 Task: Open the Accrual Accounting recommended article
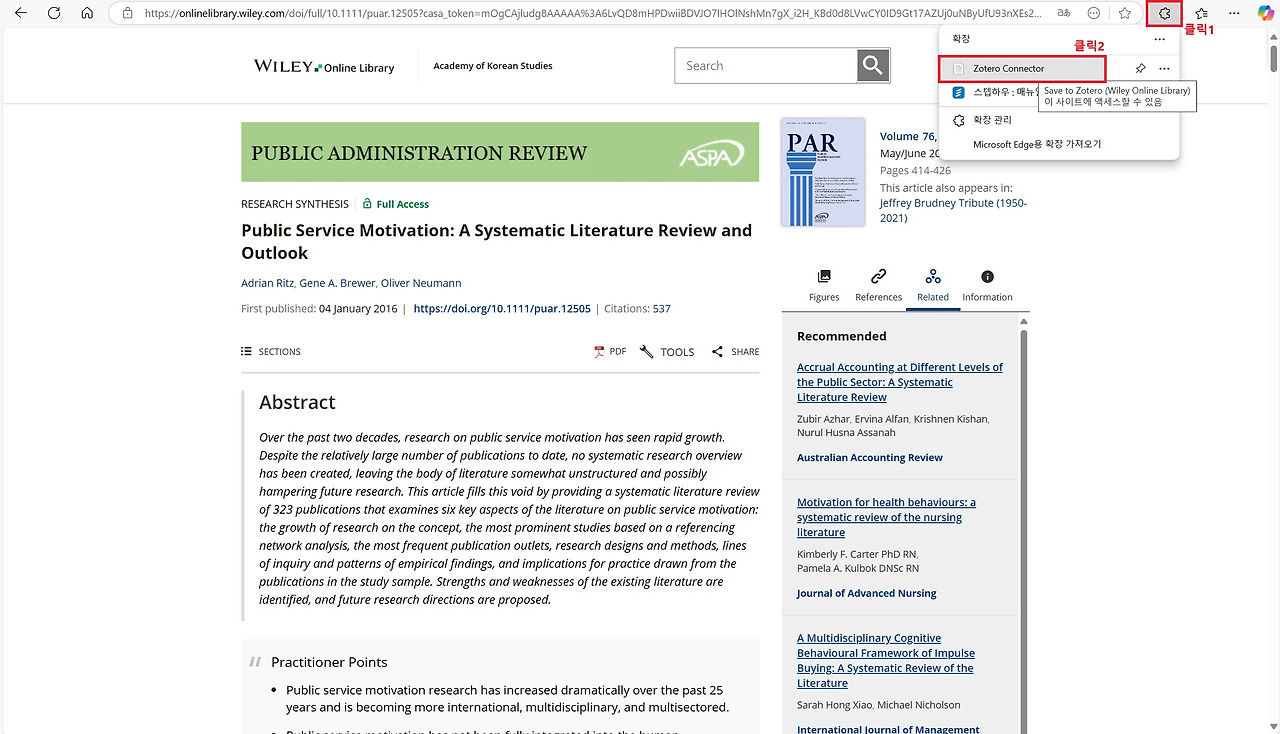900,382
